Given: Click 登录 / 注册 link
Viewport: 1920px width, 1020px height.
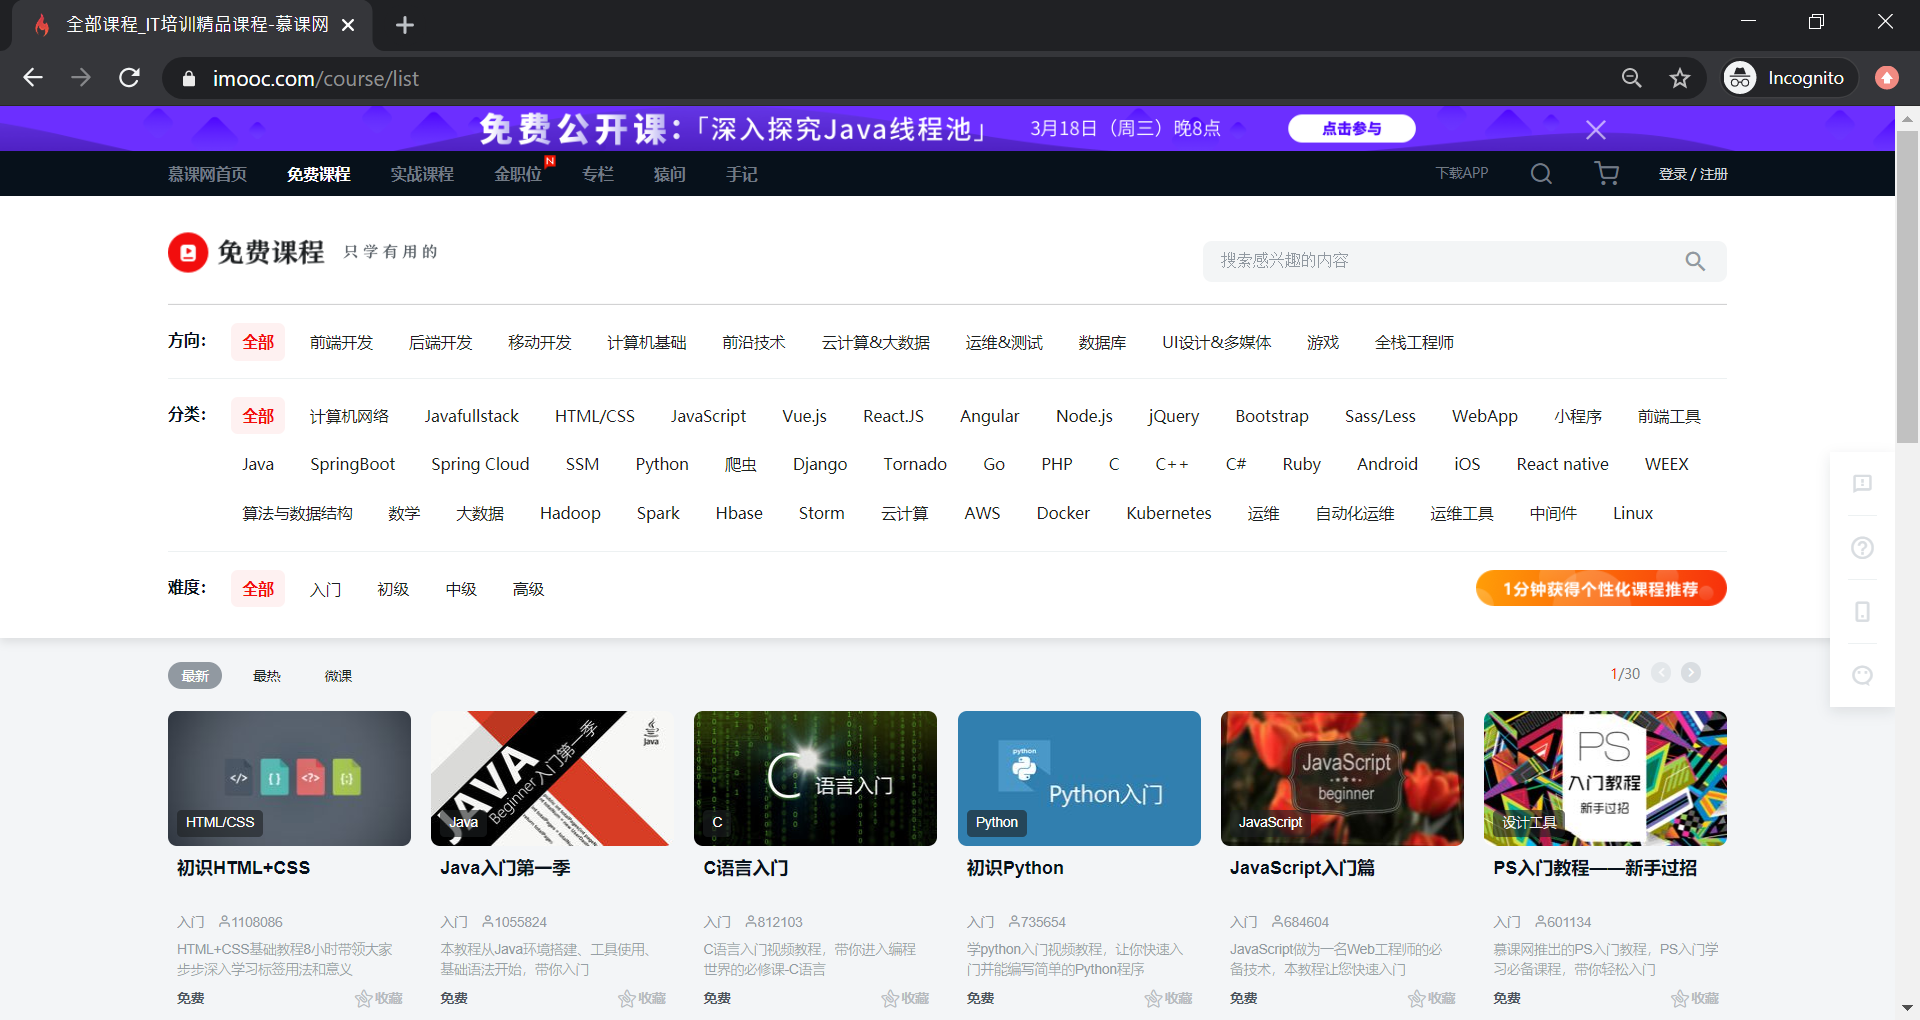Looking at the screenshot, I should (1693, 174).
